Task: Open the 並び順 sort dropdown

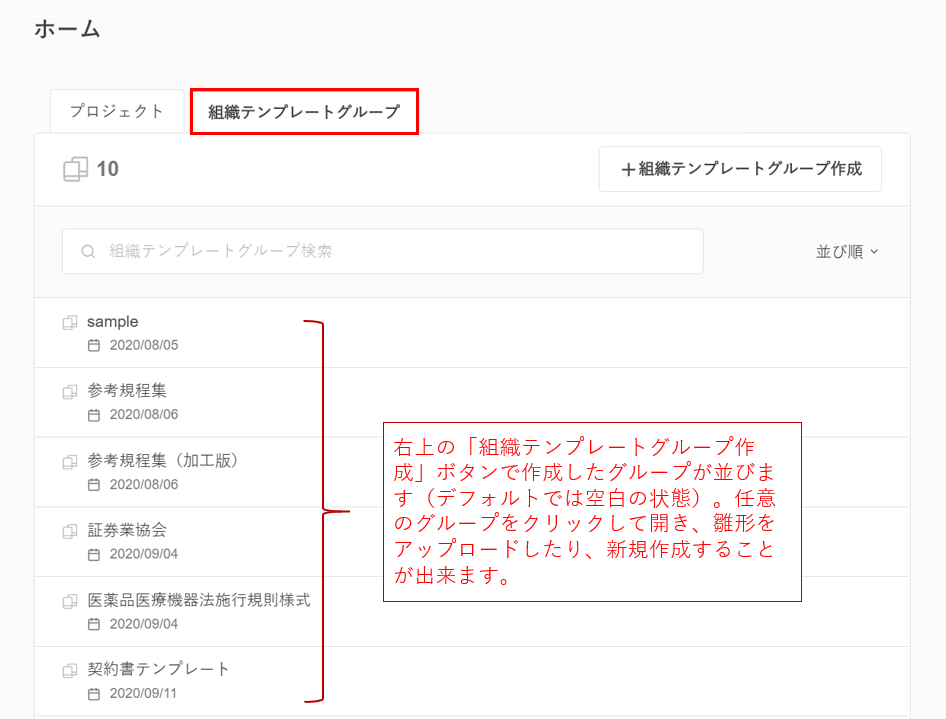Action: click(847, 252)
